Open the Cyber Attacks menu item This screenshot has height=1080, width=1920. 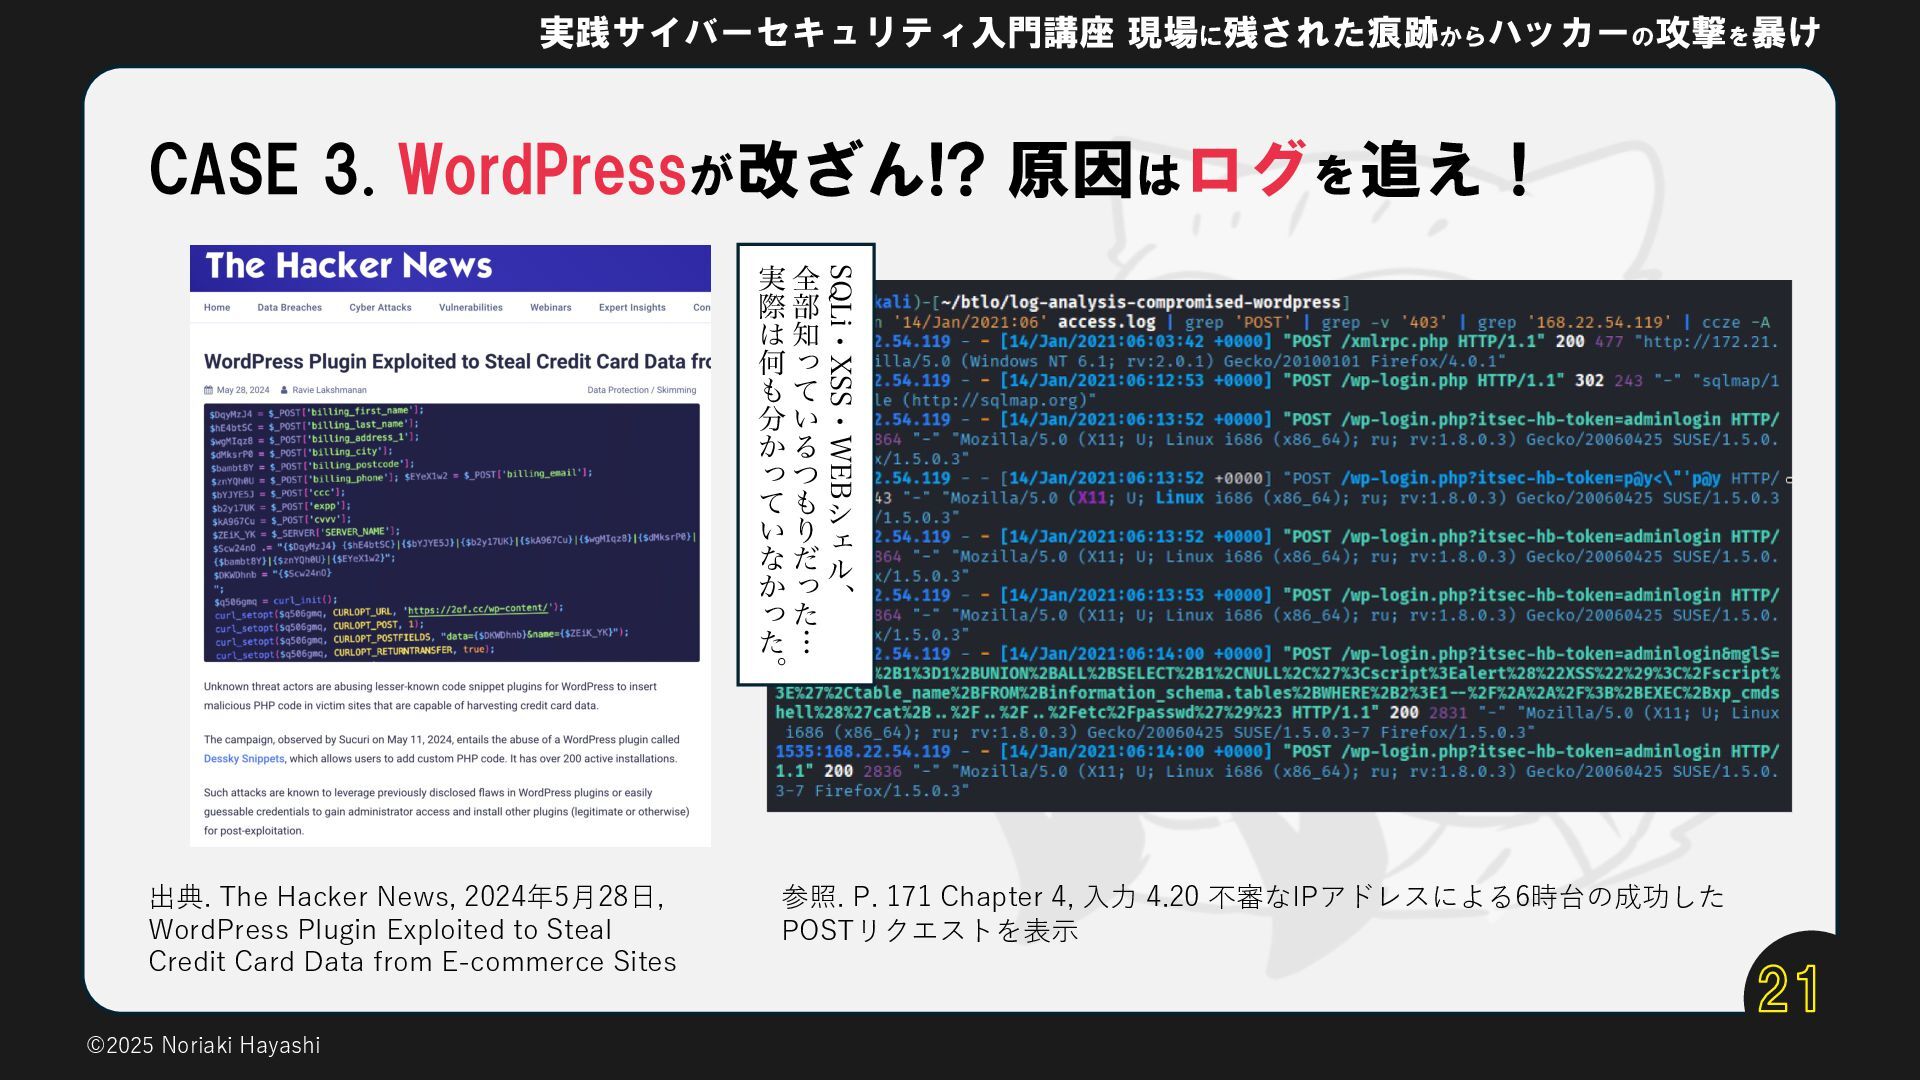pyautogui.click(x=380, y=308)
